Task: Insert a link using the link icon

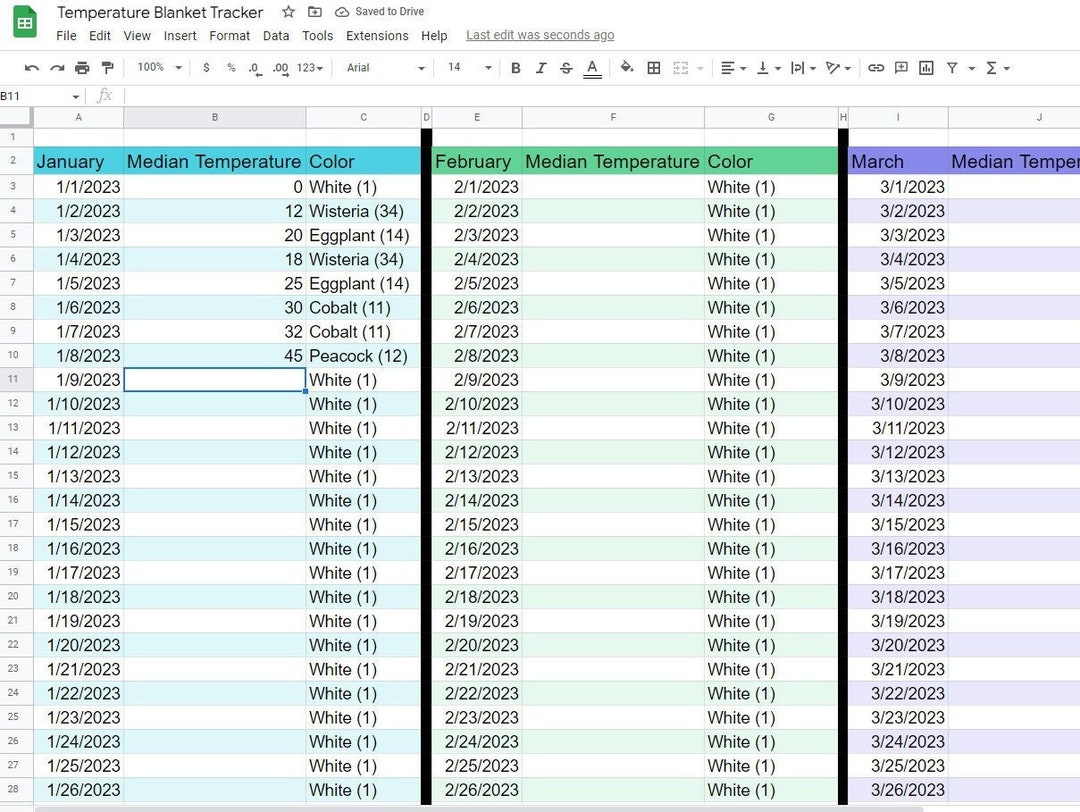Action: (x=877, y=68)
